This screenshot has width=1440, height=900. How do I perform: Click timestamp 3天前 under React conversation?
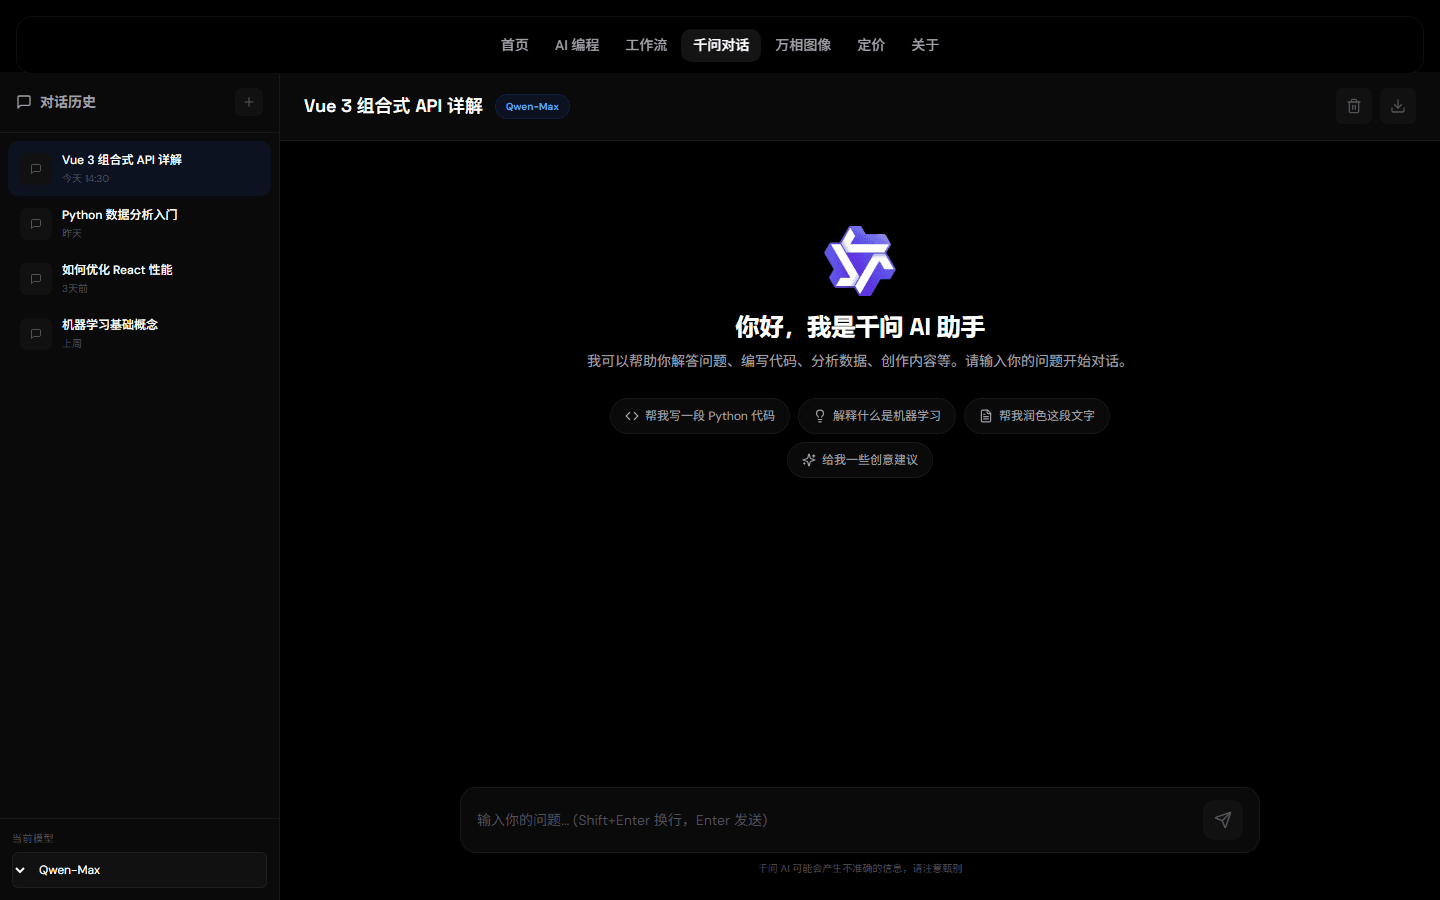point(75,289)
